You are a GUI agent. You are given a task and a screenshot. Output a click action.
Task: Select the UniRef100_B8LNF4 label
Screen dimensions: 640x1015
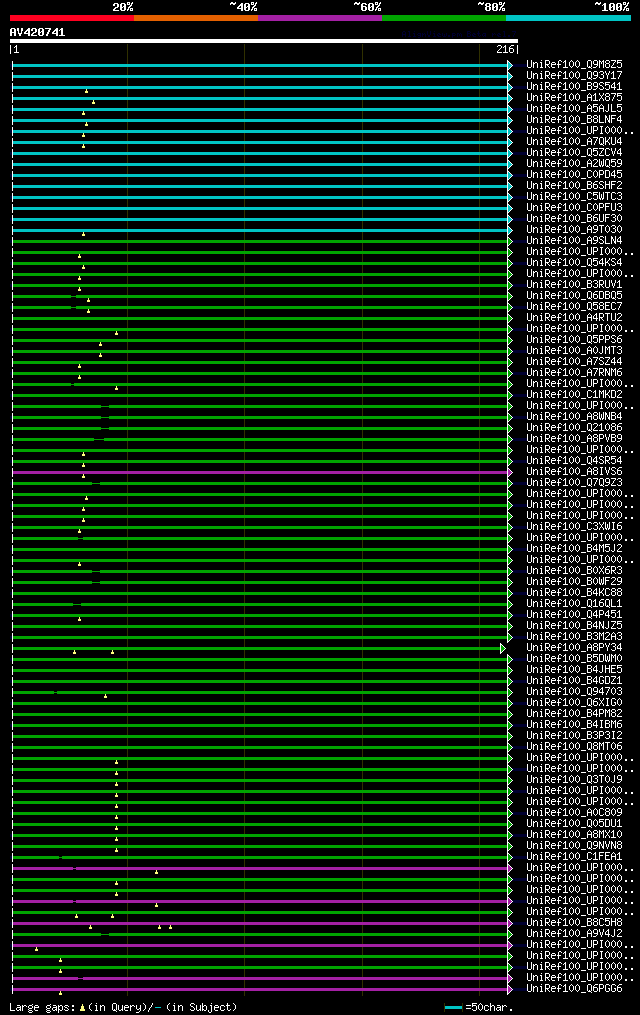(574, 120)
